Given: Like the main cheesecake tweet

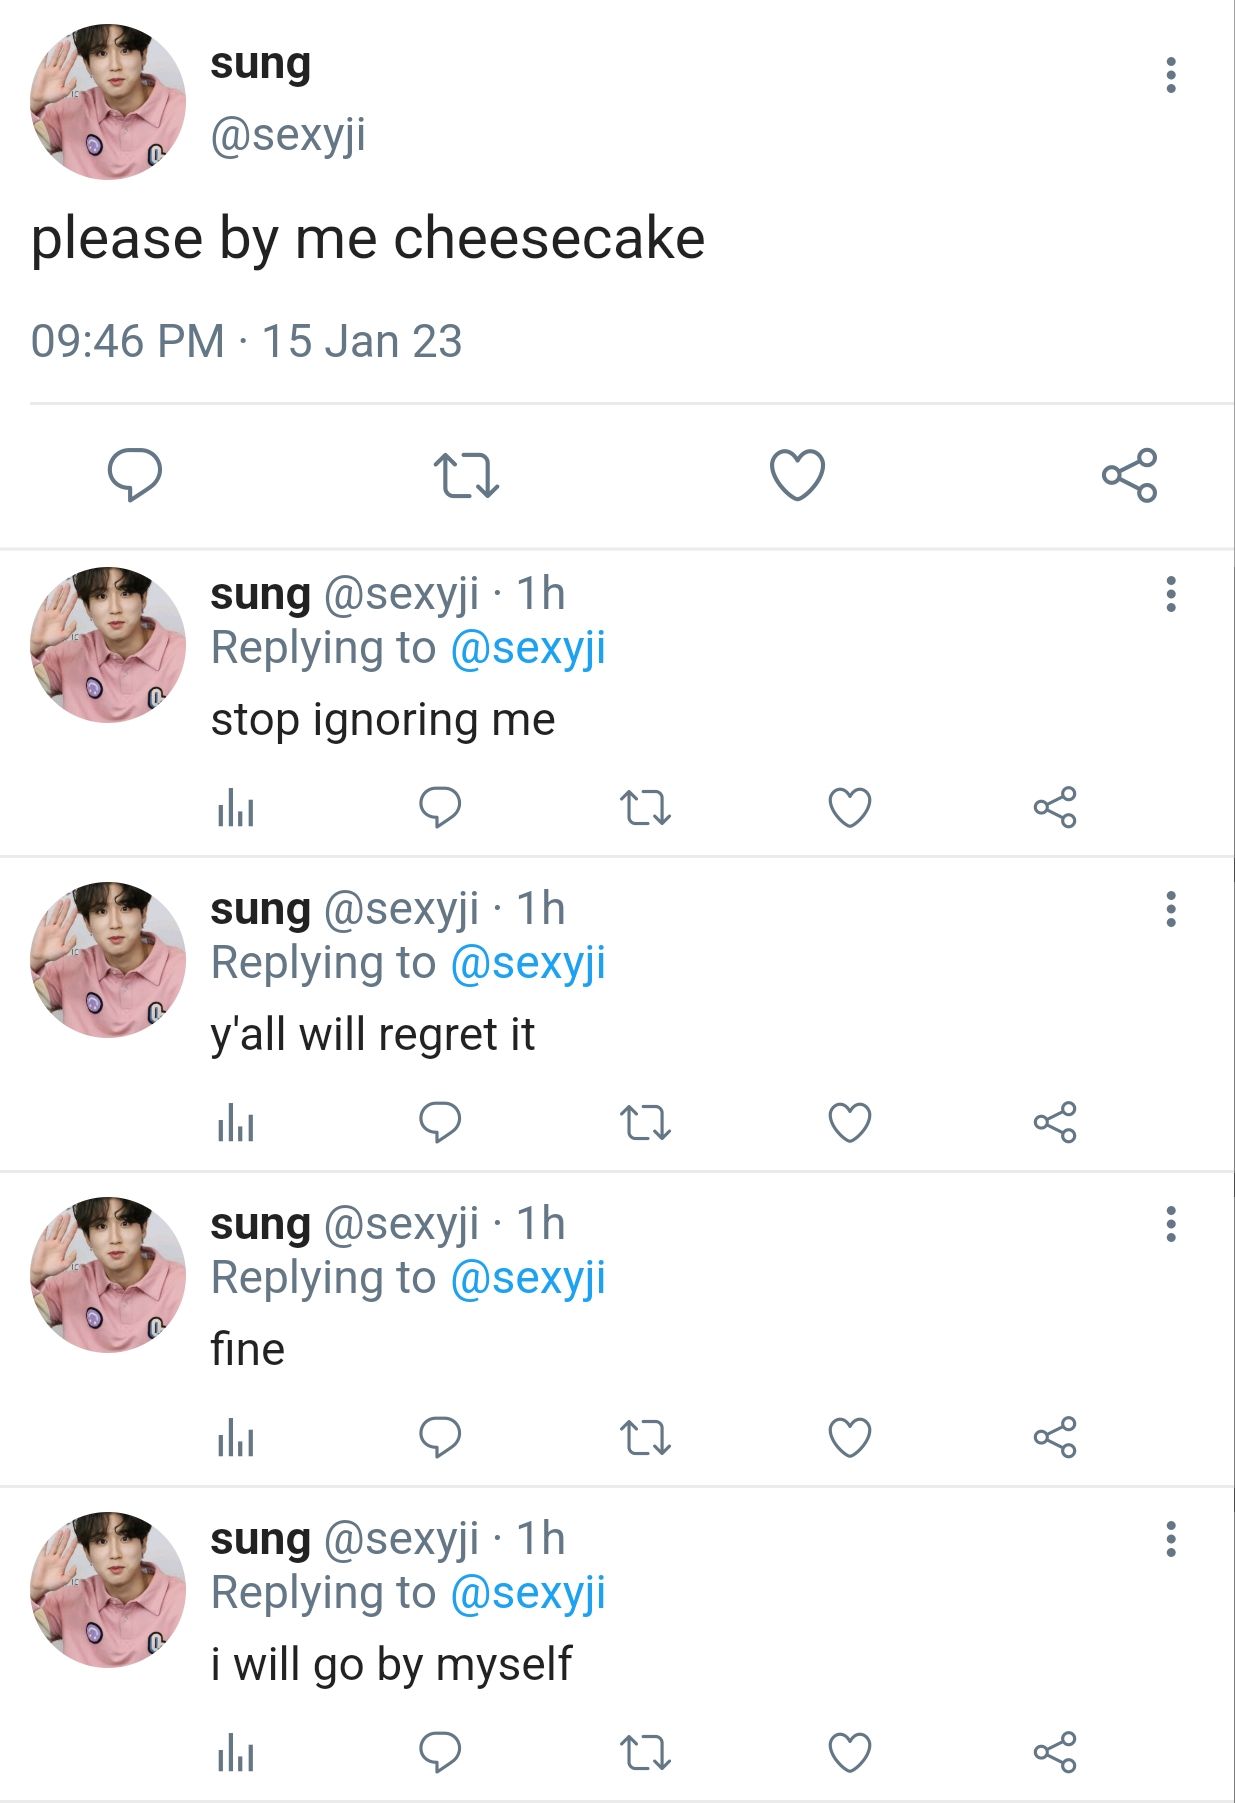Looking at the screenshot, I should coord(797,474).
